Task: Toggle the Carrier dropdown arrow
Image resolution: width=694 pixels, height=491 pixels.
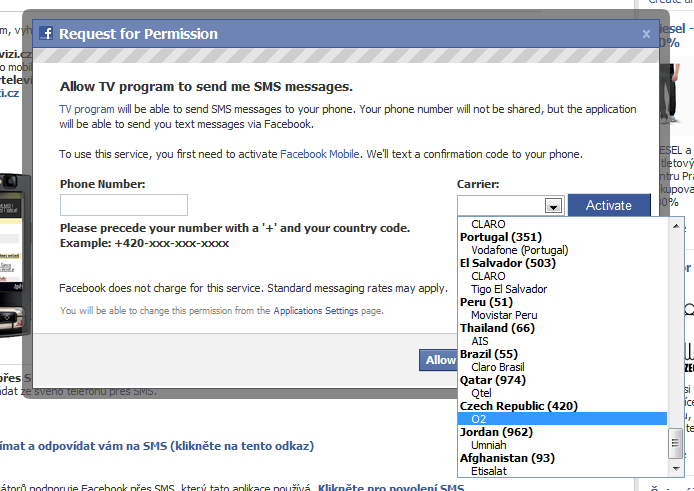Action: (553, 205)
